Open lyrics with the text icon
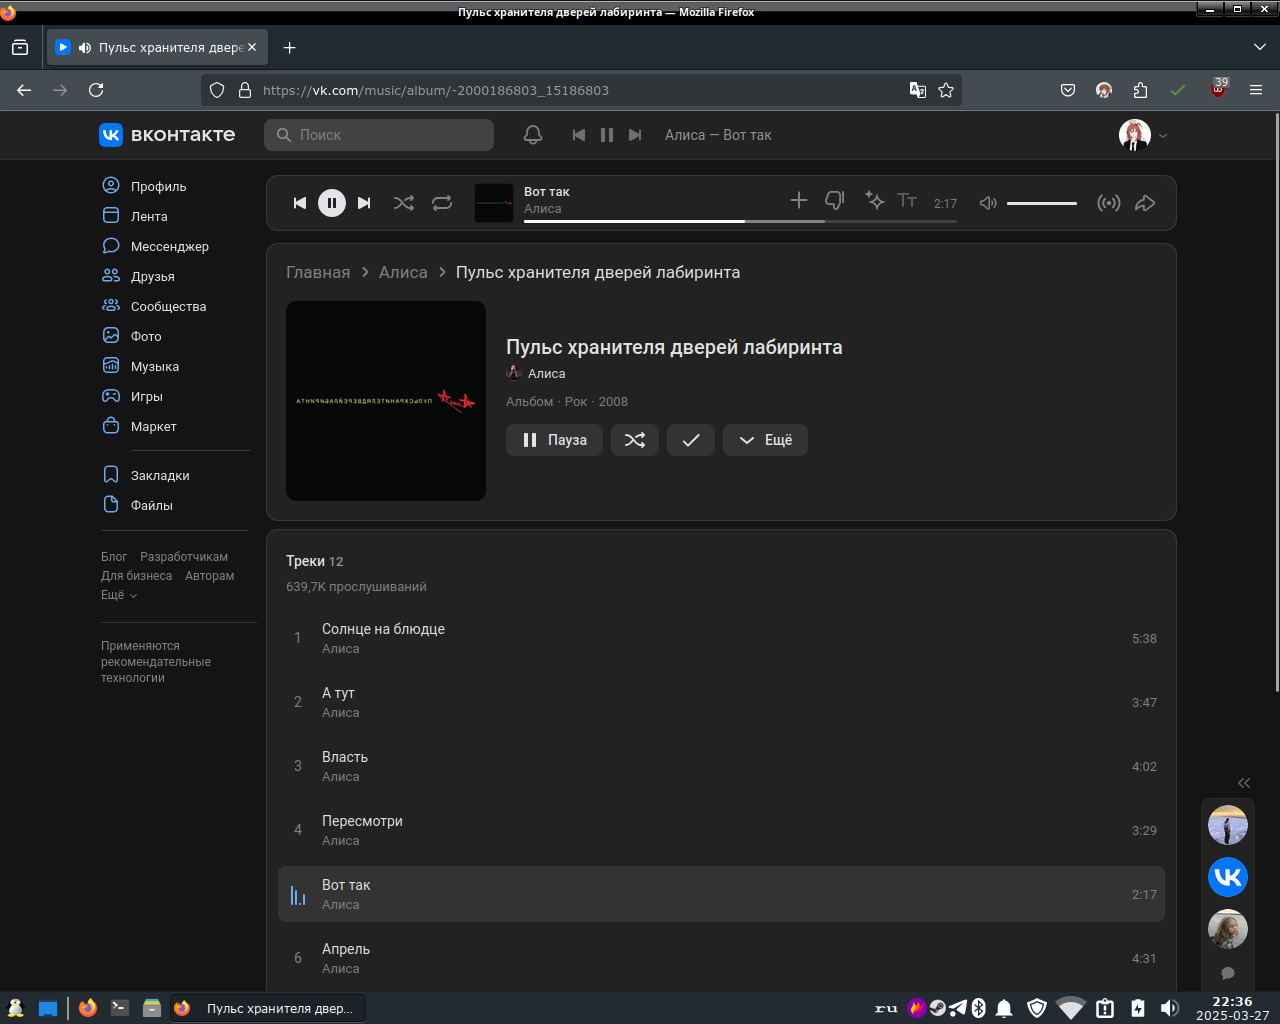Viewport: 1280px width, 1024px height. pos(907,201)
